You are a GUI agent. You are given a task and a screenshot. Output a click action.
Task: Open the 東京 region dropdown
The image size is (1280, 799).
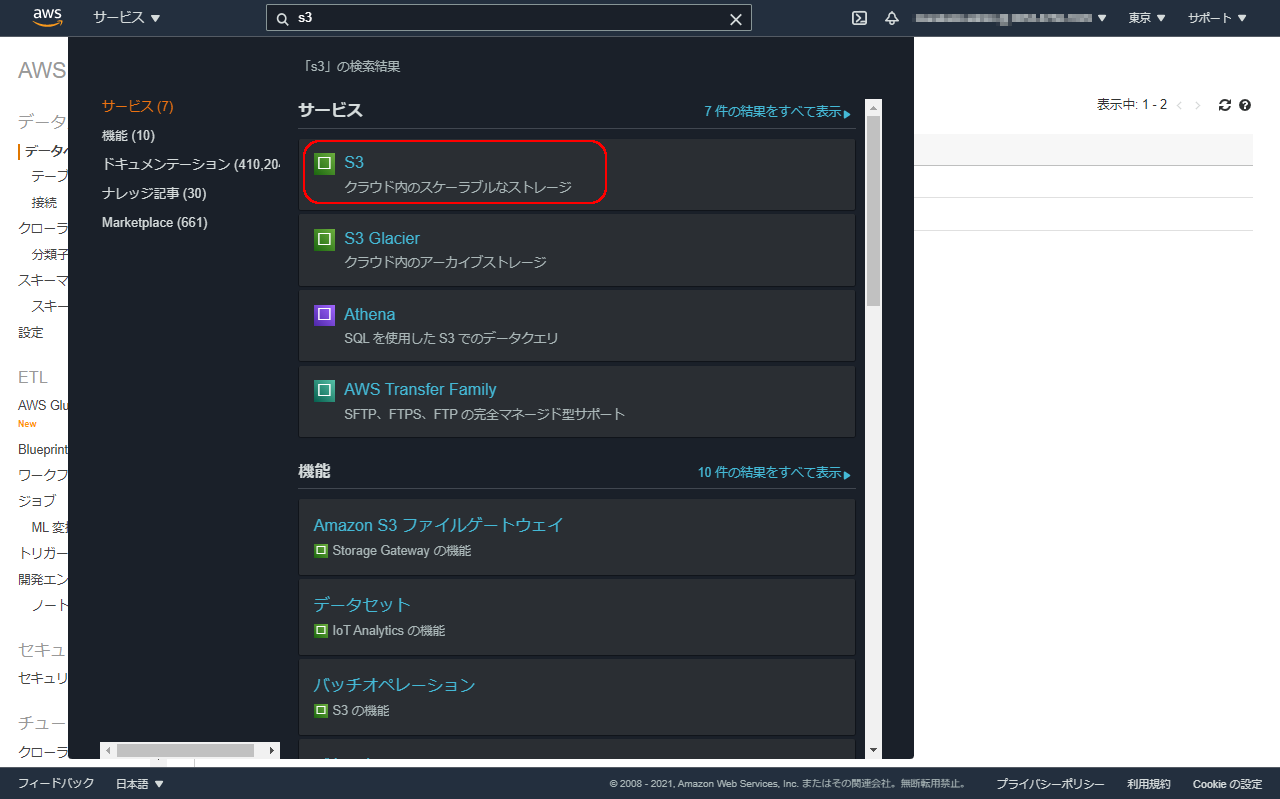1146,17
